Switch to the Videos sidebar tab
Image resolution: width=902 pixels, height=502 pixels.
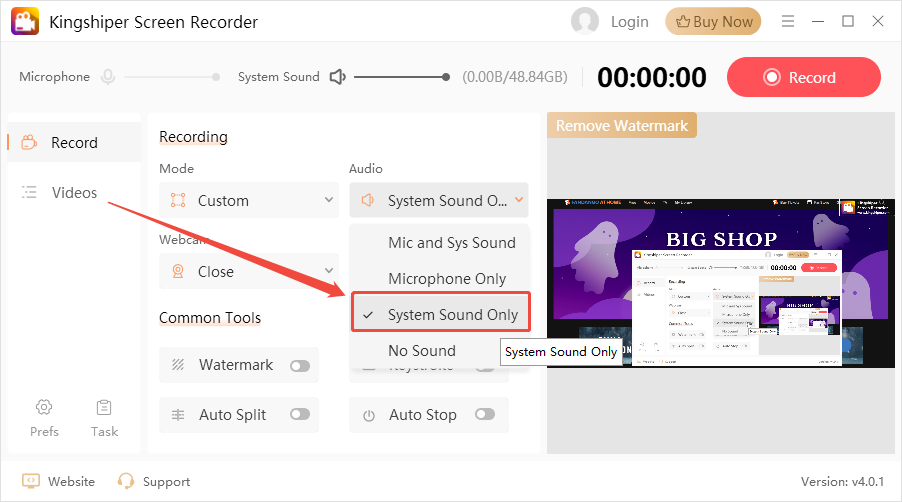point(74,193)
